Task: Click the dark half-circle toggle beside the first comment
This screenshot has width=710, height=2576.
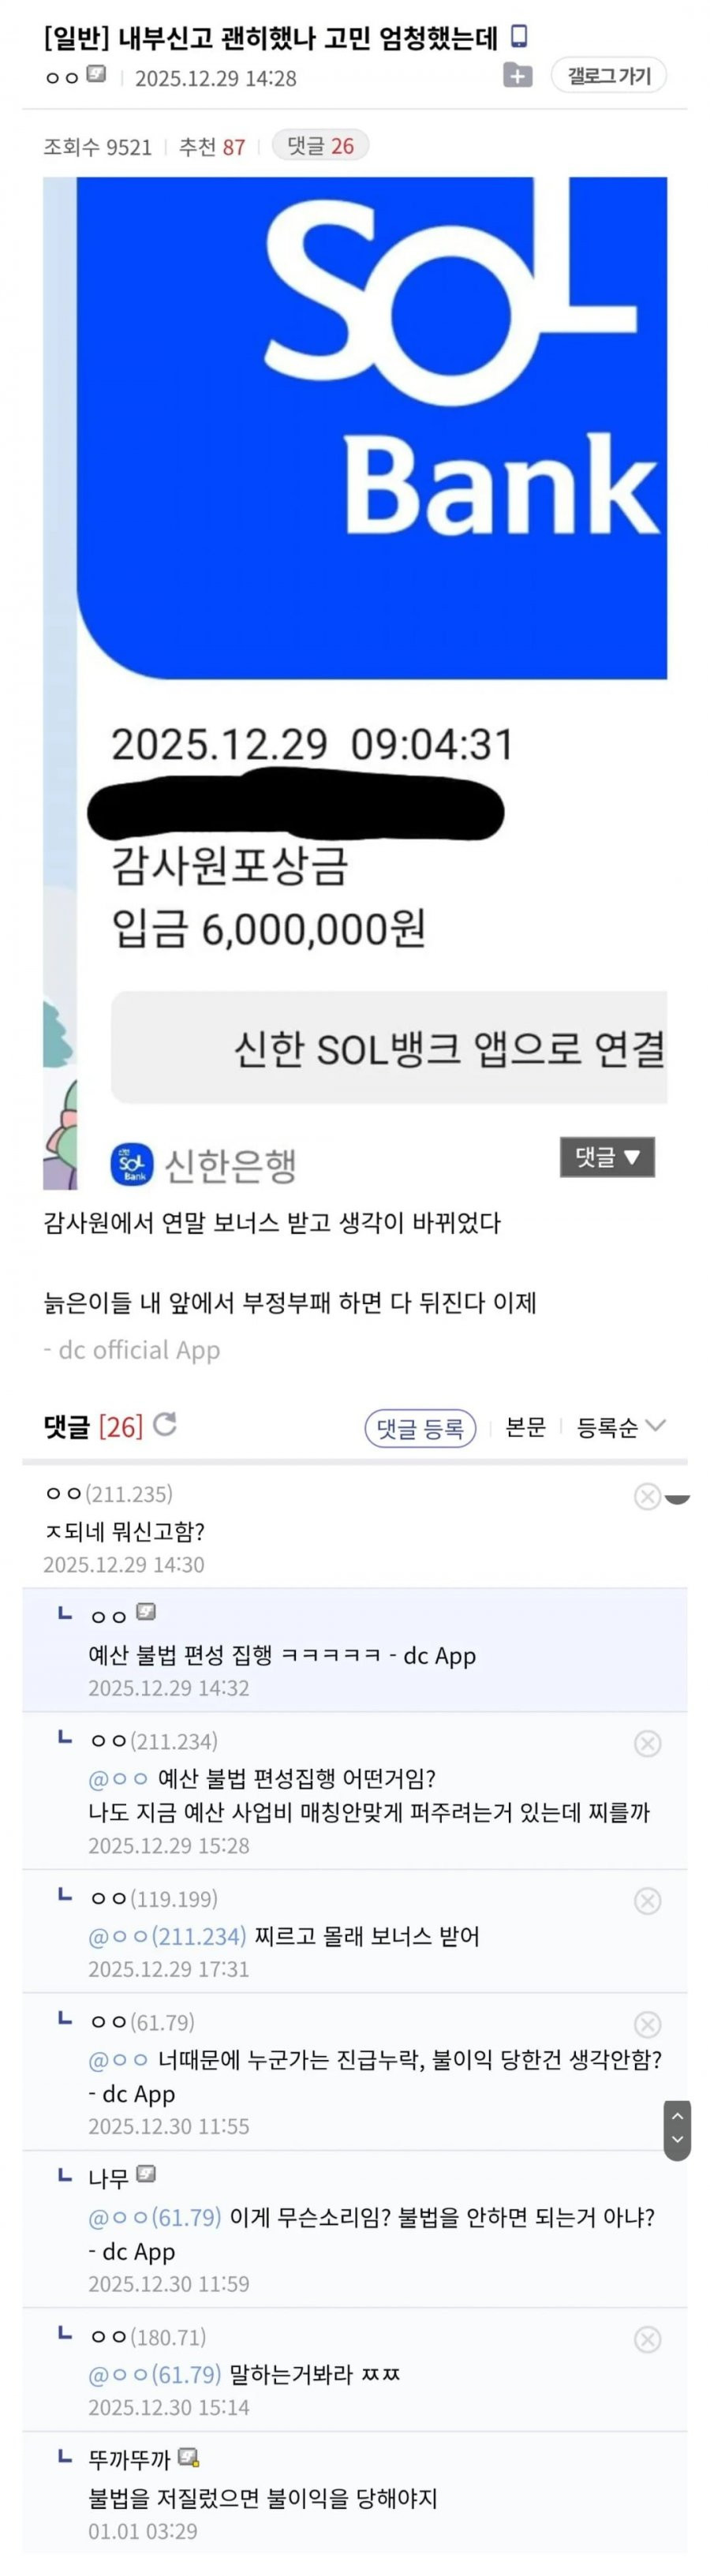Action: pos(678,1498)
